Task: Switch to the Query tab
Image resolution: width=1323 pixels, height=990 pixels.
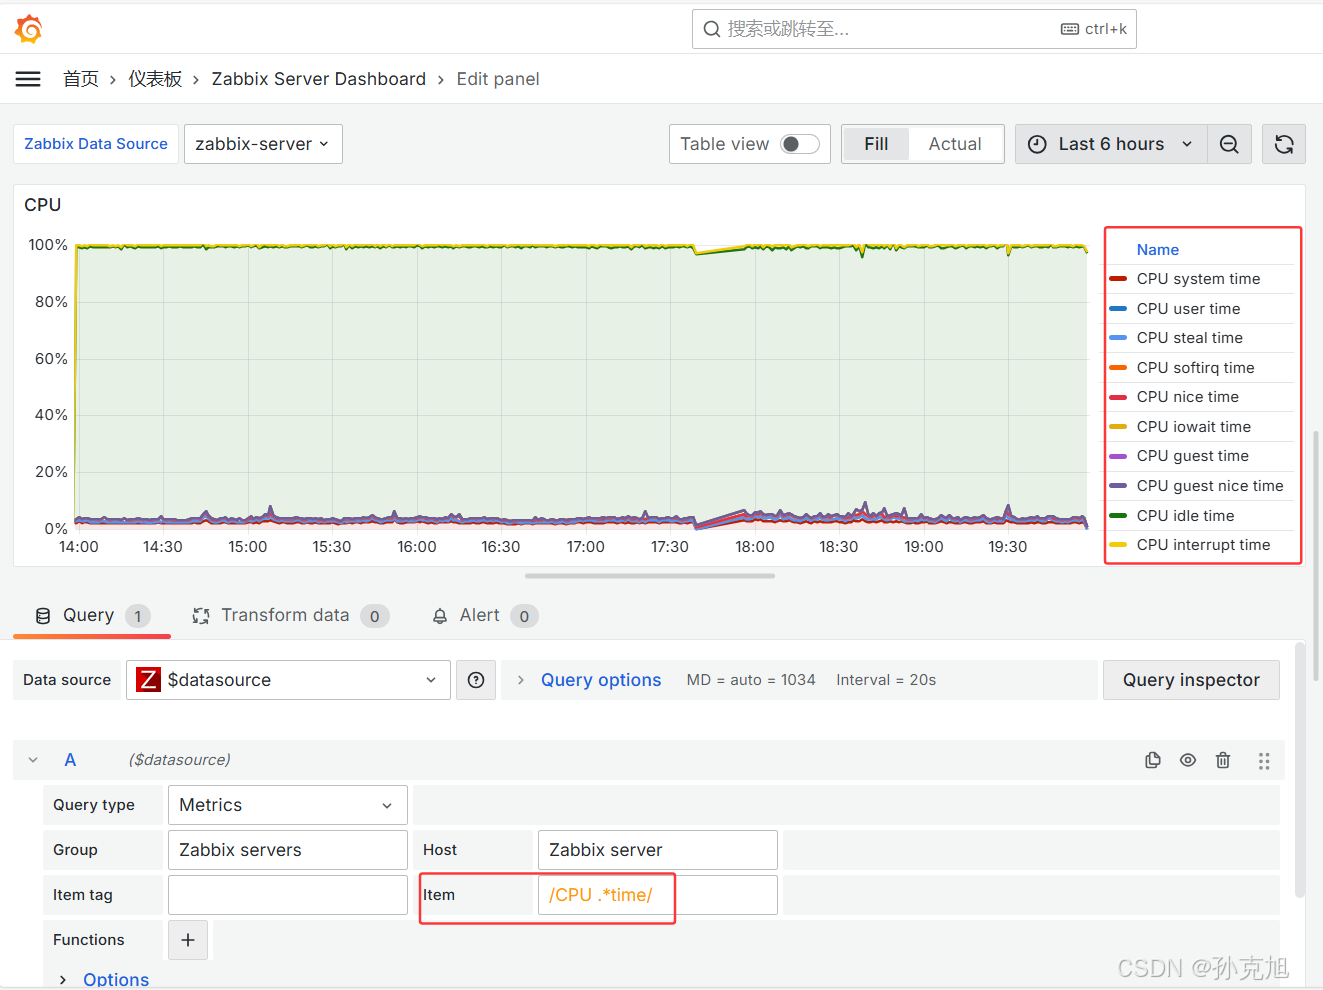Action: tap(92, 616)
